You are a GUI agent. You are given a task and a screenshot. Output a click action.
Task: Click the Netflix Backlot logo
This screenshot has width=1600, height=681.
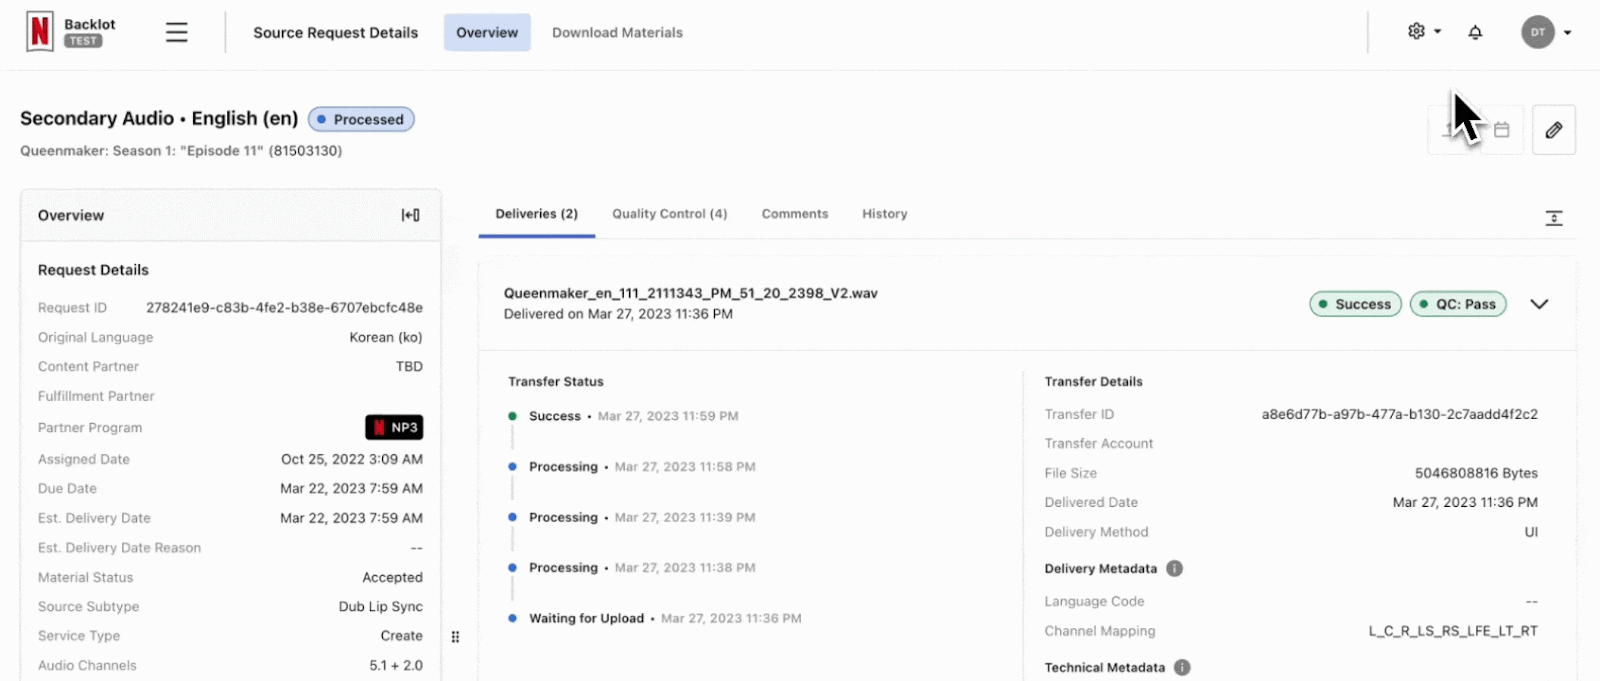tap(71, 32)
